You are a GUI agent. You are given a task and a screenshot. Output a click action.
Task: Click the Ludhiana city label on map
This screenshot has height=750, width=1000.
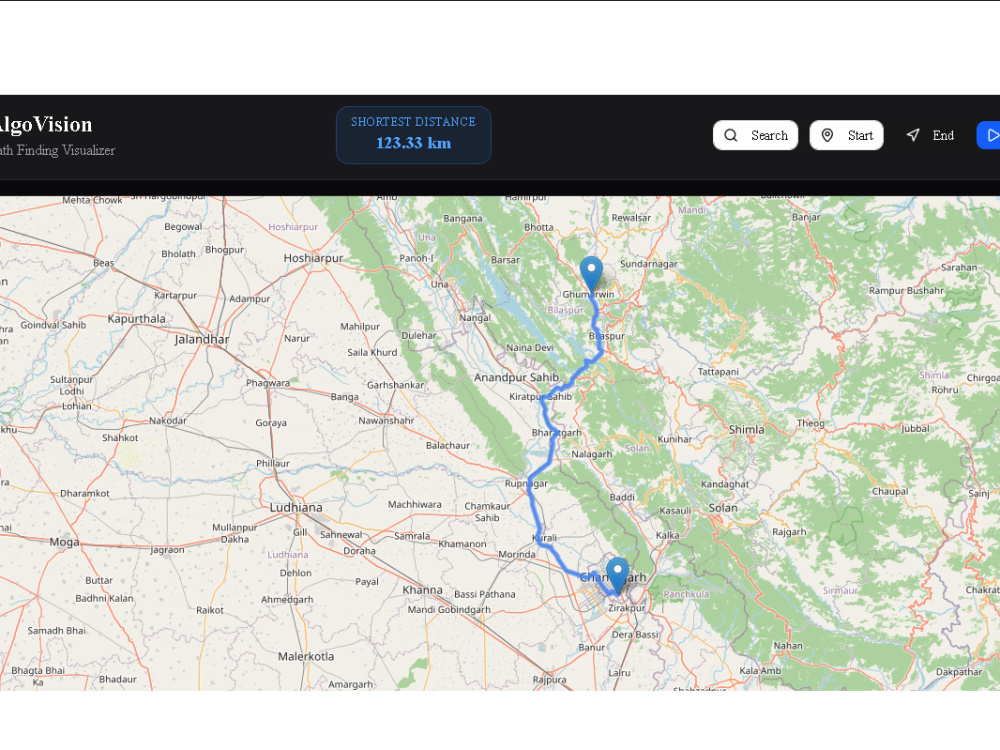pyautogui.click(x=296, y=508)
